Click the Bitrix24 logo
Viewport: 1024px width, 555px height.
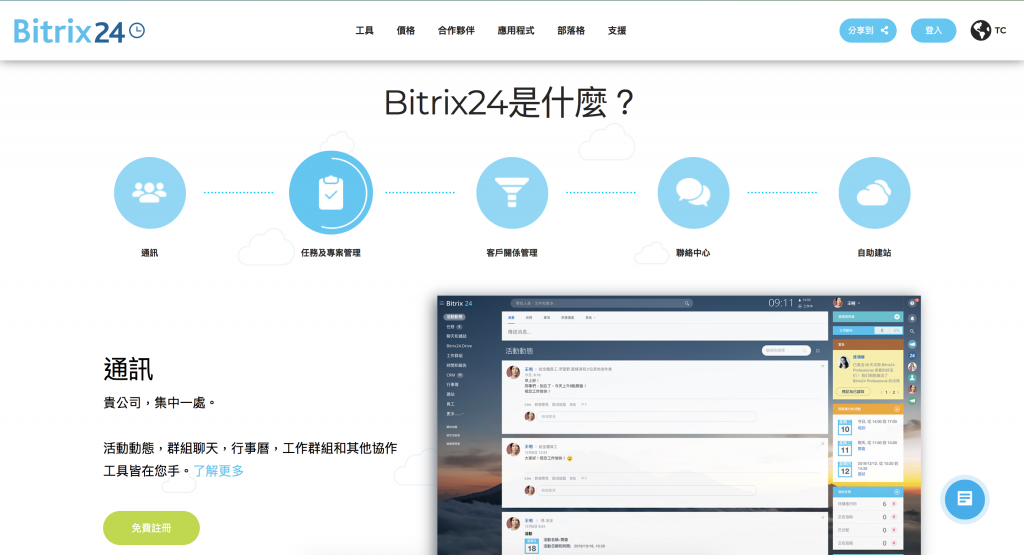79,31
